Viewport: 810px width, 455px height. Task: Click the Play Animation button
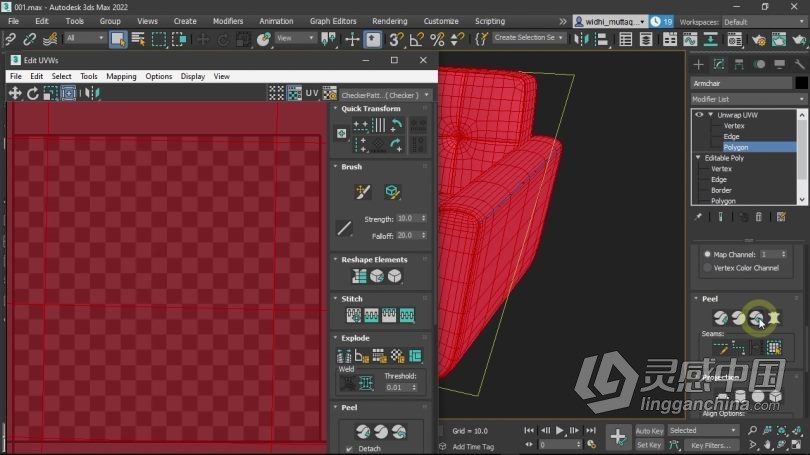point(559,430)
